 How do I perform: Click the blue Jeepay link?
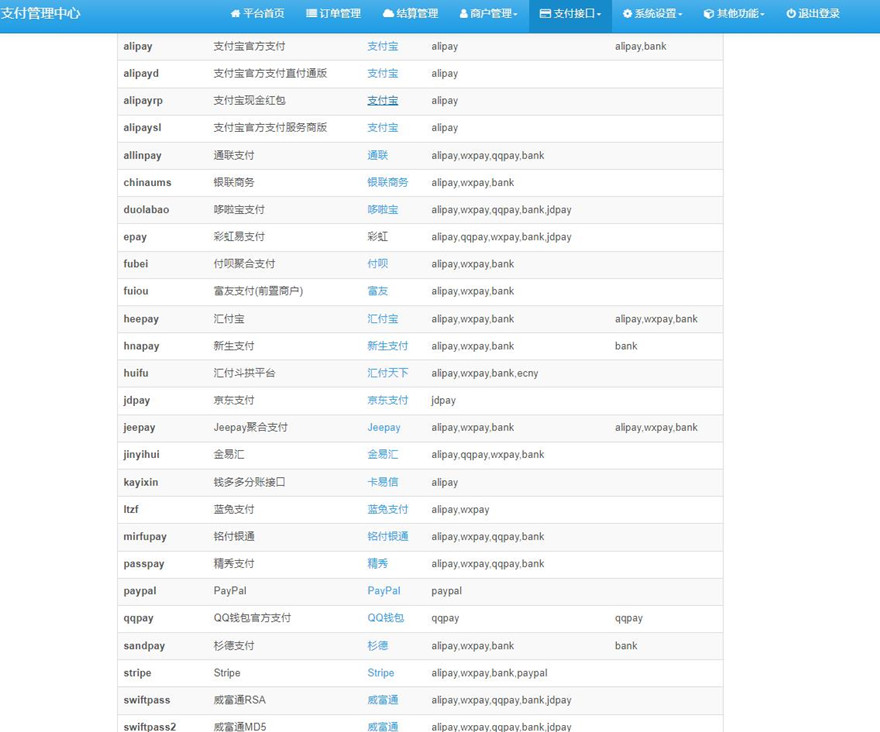click(384, 428)
